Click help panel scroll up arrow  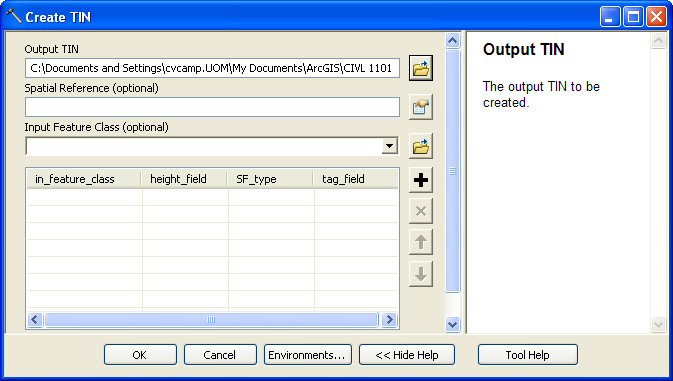coord(658,40)
